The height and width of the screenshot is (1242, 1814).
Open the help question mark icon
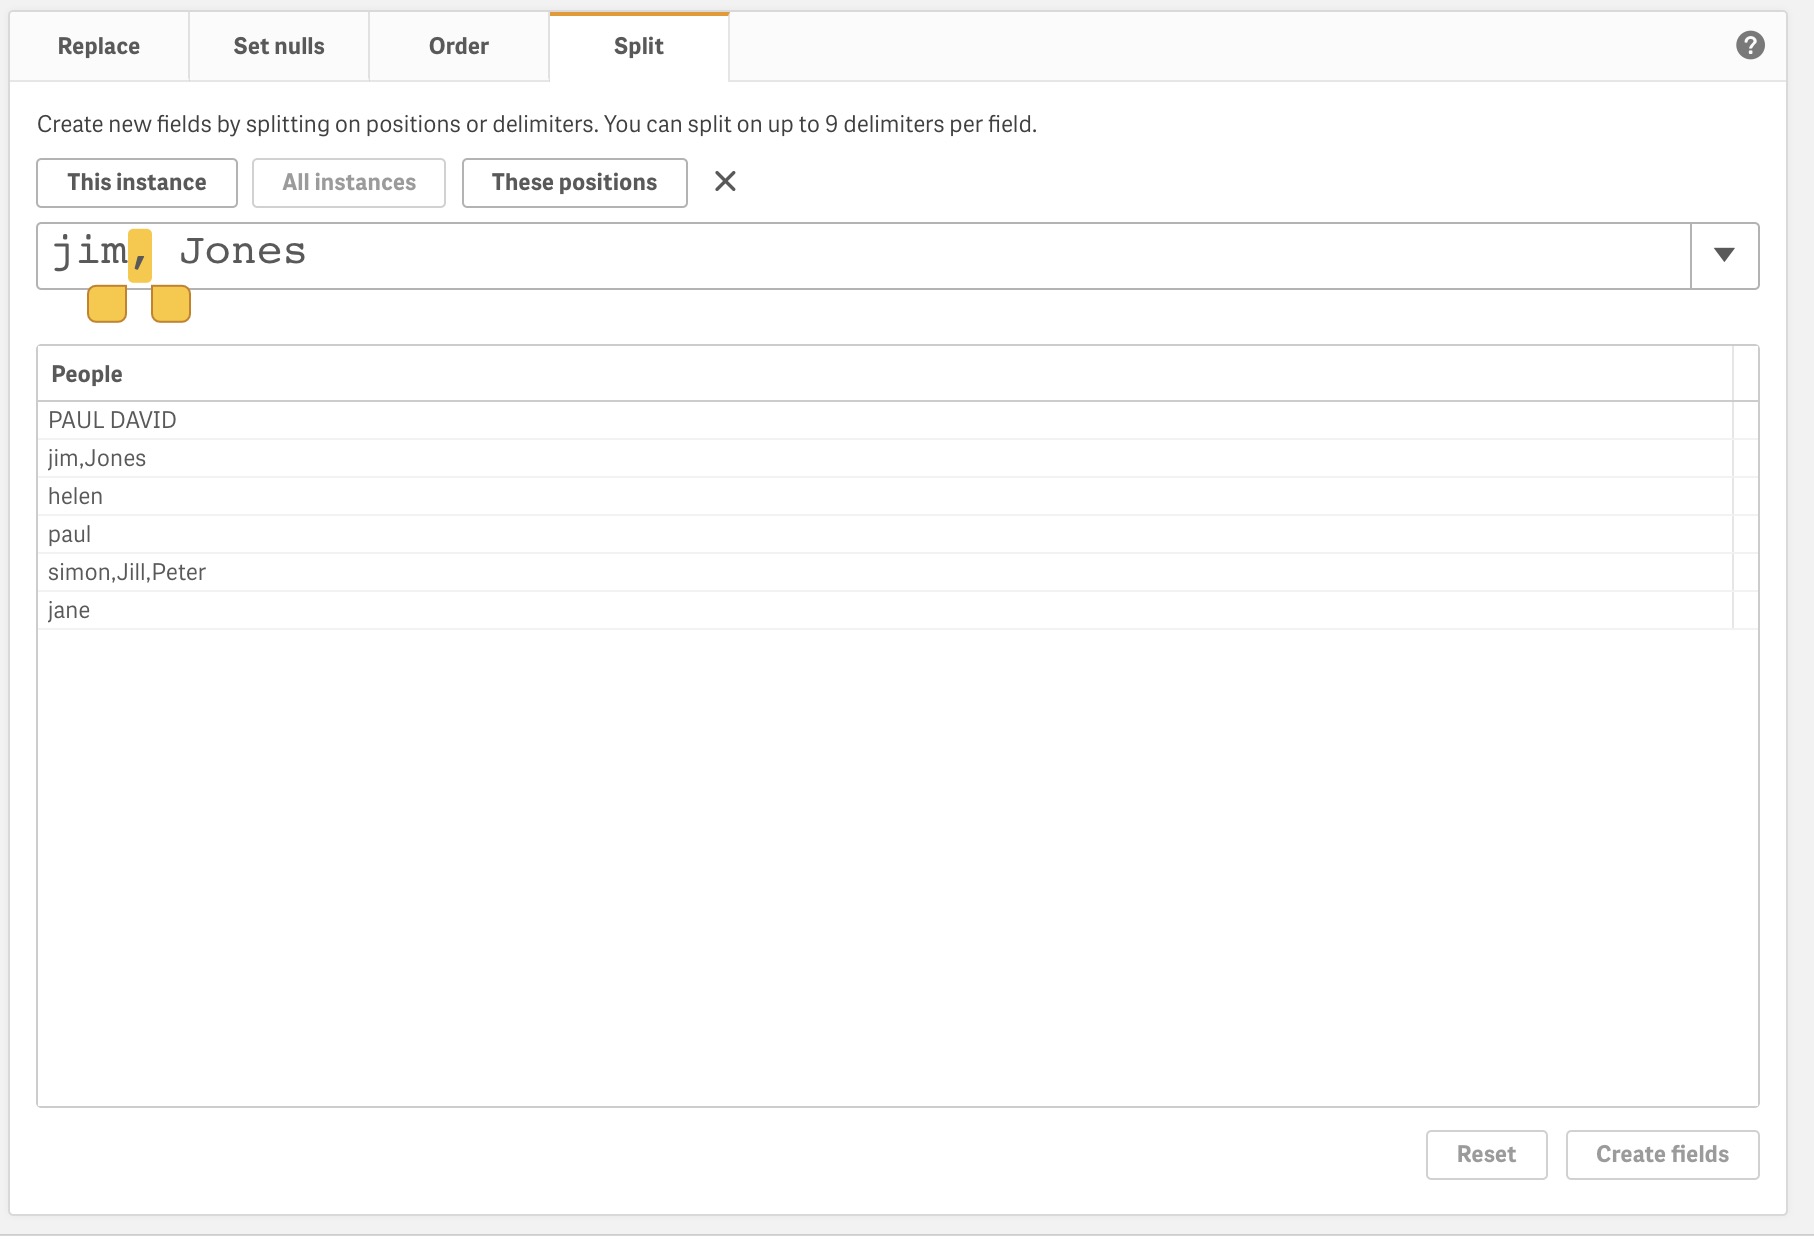(x=1749, y=46)
